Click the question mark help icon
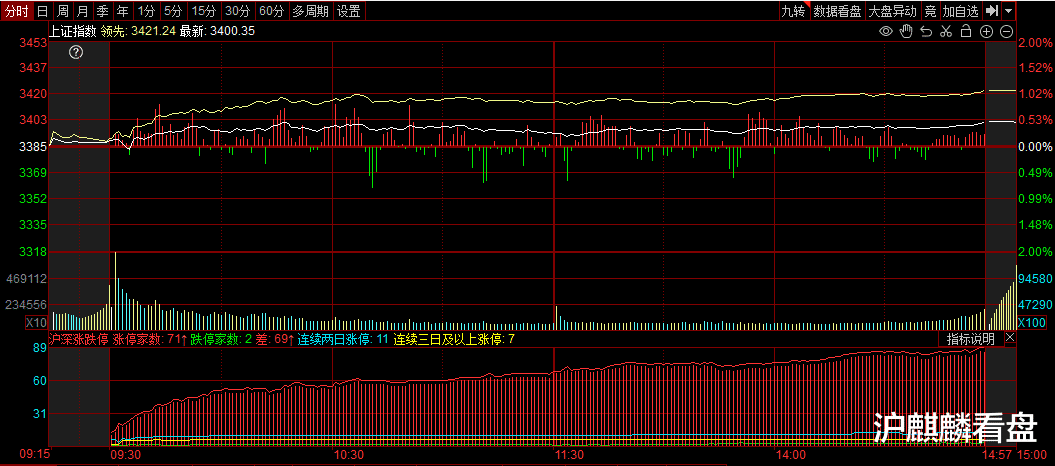This screenshot has width=1055, height=466. point(76,52)
